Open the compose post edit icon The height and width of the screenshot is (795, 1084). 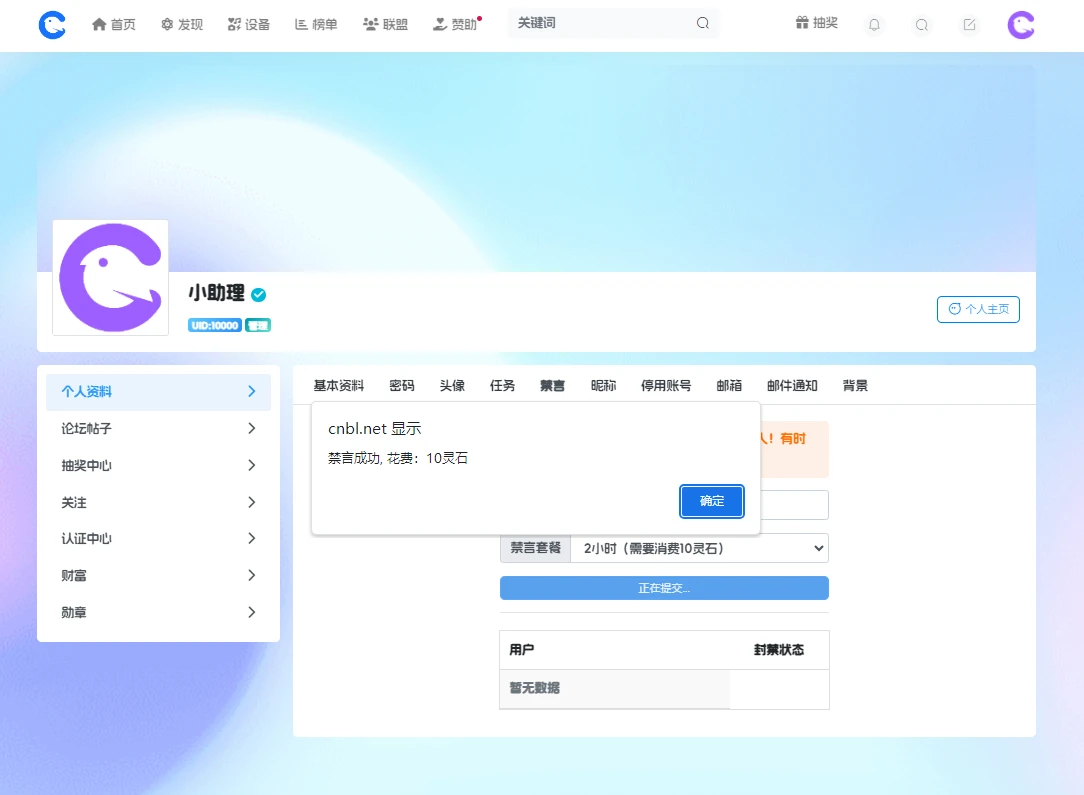pyautogui.click(x=968, y=25)
